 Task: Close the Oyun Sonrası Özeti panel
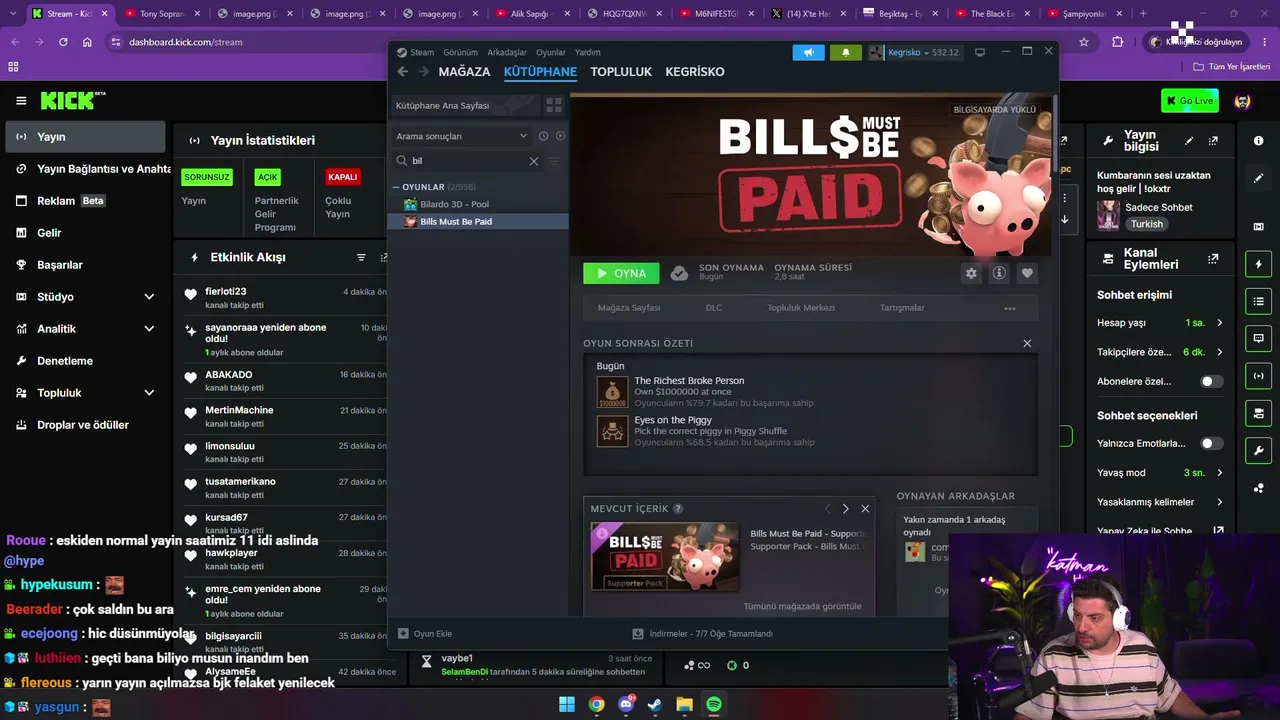1027,343
